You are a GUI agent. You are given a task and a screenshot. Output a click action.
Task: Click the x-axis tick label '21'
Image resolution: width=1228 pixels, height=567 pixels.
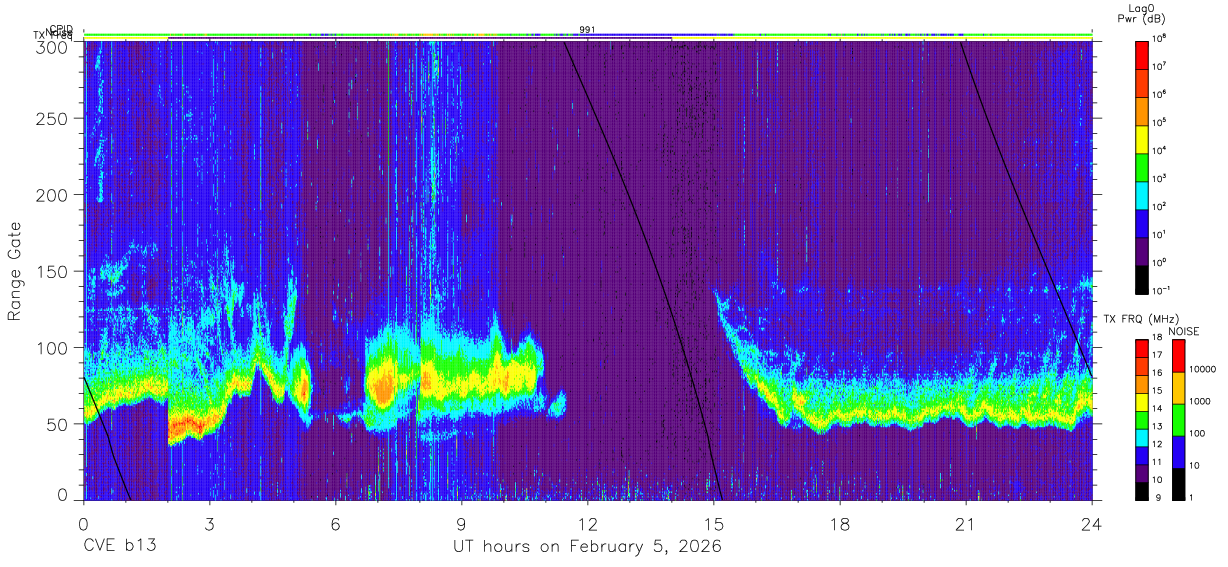[966, 523]
